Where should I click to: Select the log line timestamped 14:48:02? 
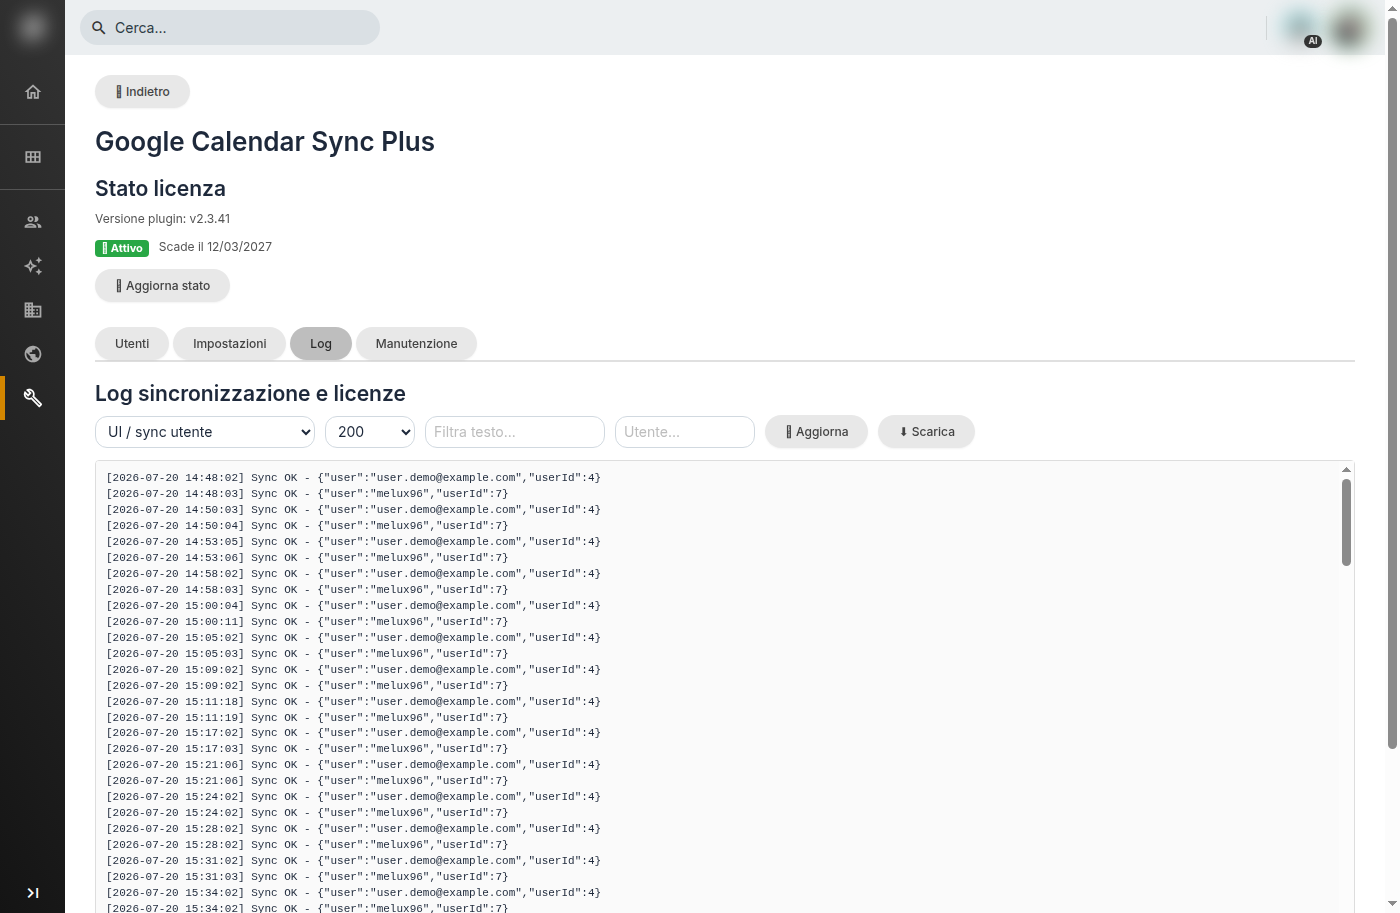pyautogui.click(x=354, y=478)
